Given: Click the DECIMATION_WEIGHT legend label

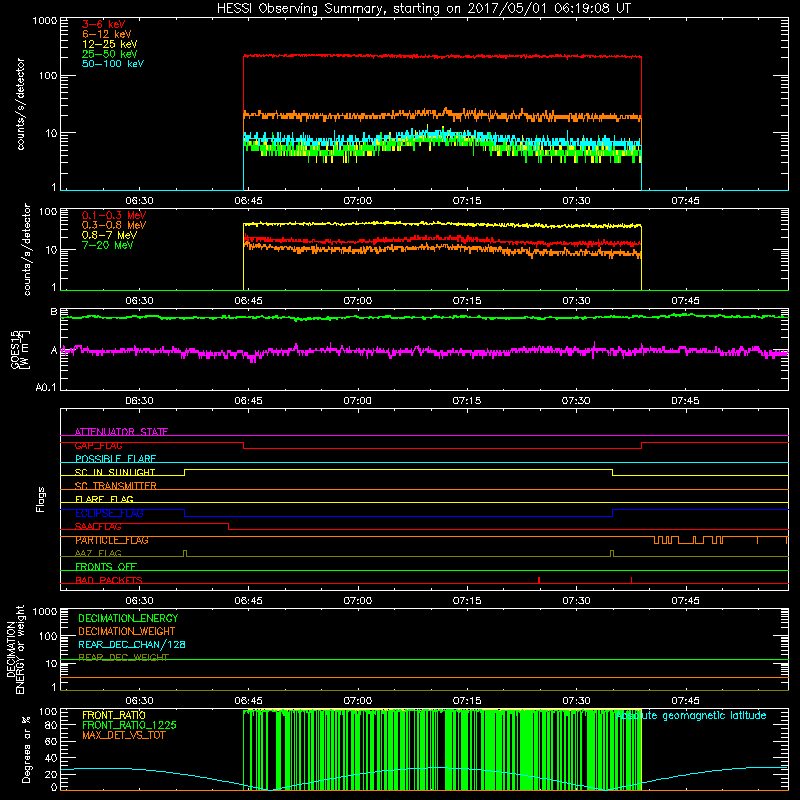Looking at the screenshot, I should (127, 632).
